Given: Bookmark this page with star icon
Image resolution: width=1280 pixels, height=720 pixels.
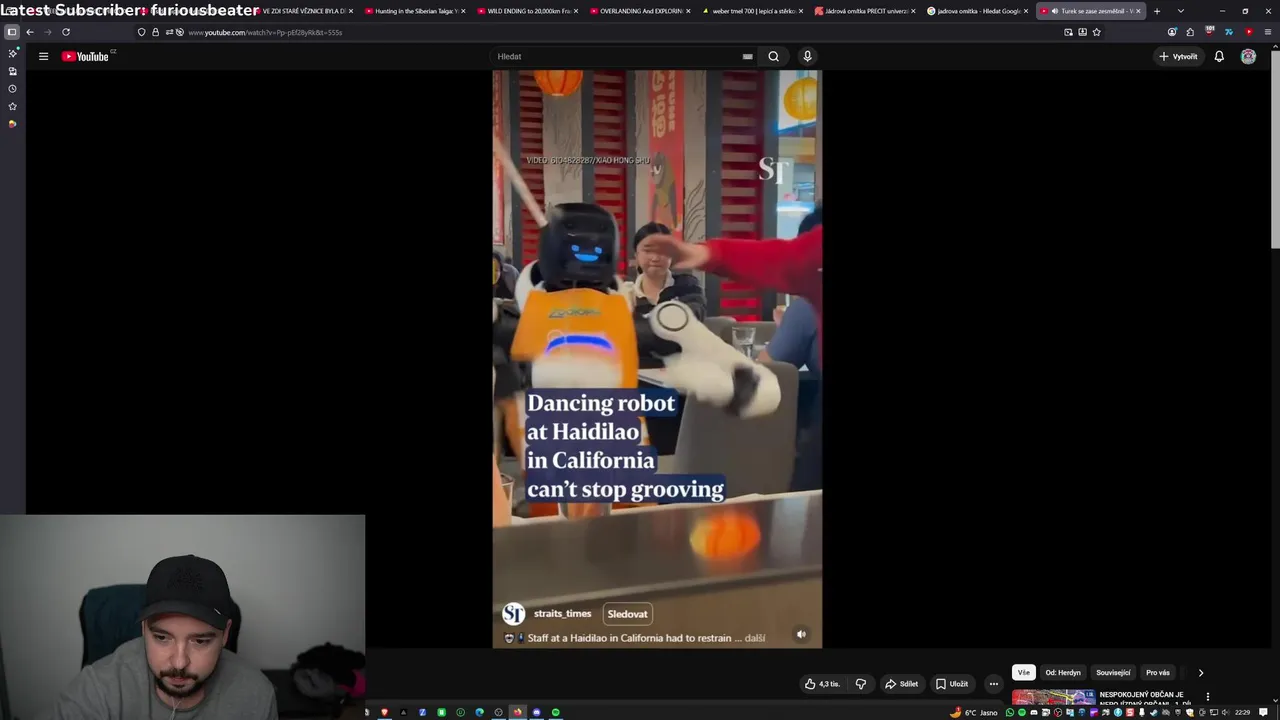Looking at the screenshot, I should (x=1096, y=32).
